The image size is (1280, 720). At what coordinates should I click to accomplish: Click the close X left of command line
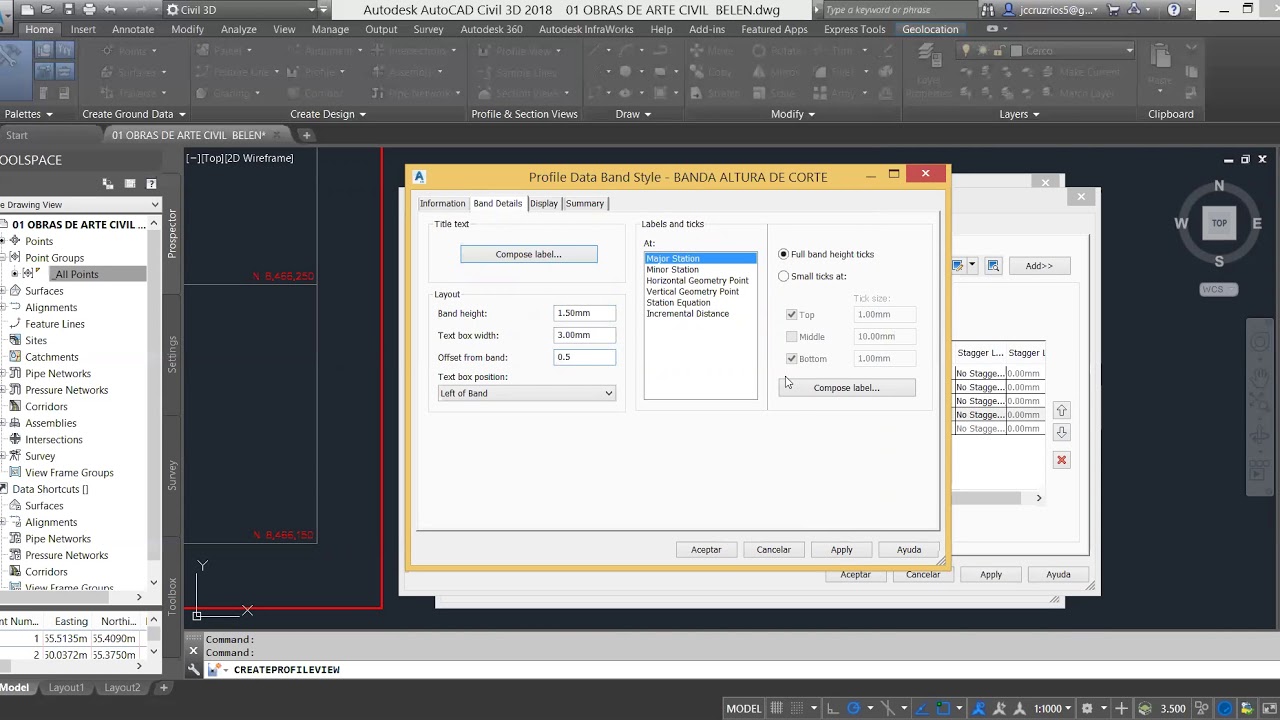194,650
